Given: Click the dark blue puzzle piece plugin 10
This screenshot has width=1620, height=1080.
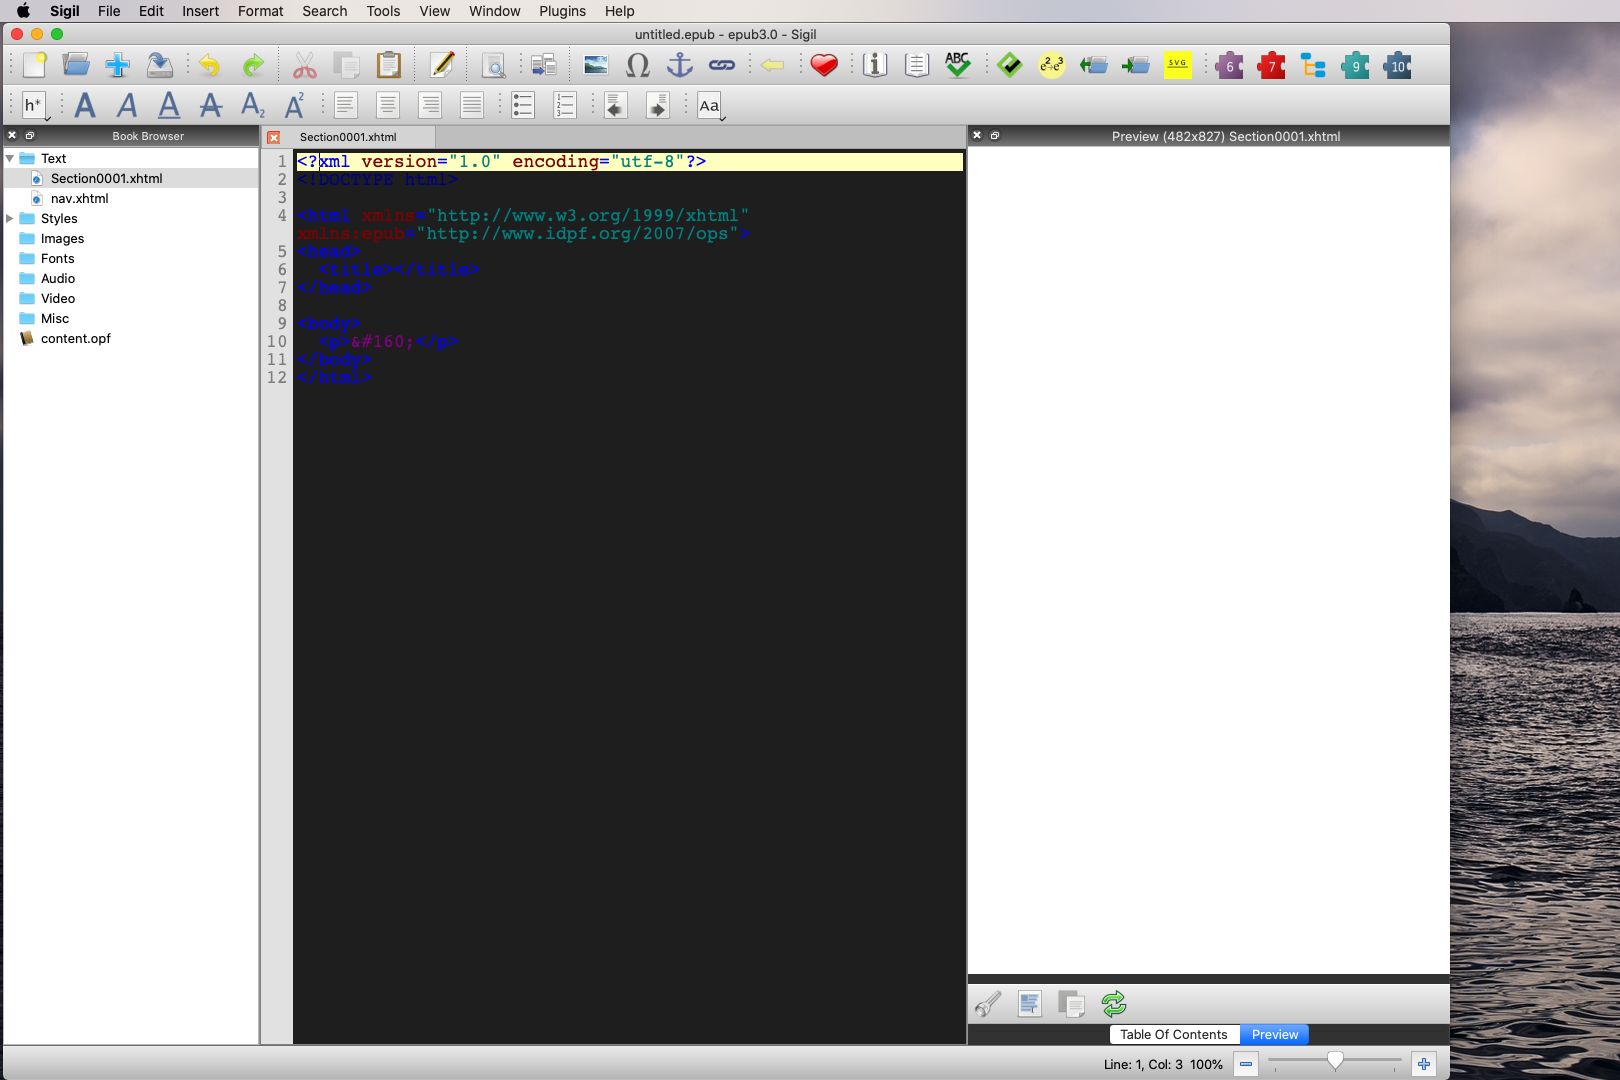Looking at the screenshot, I should click(x=1398, y=66).
